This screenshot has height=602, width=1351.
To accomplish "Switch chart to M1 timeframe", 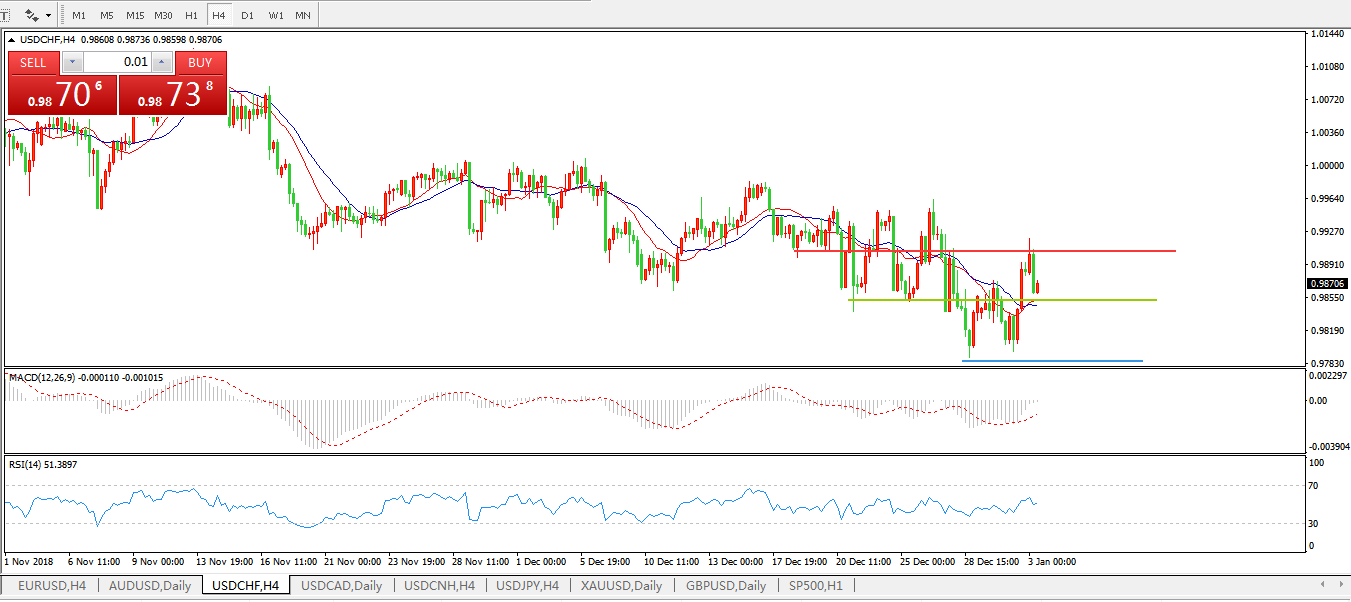I will click(79, 16).
